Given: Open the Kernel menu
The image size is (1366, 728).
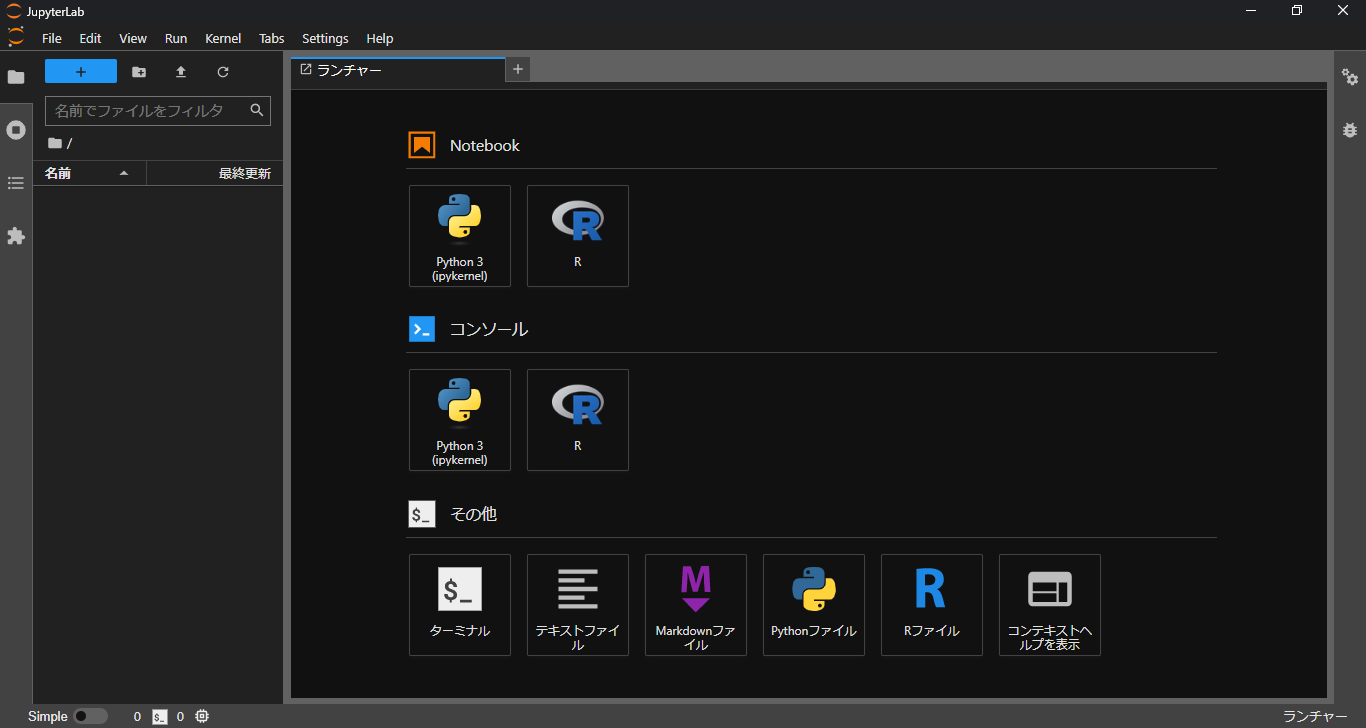Looking at the screenshot, I should tap(223, 38).
